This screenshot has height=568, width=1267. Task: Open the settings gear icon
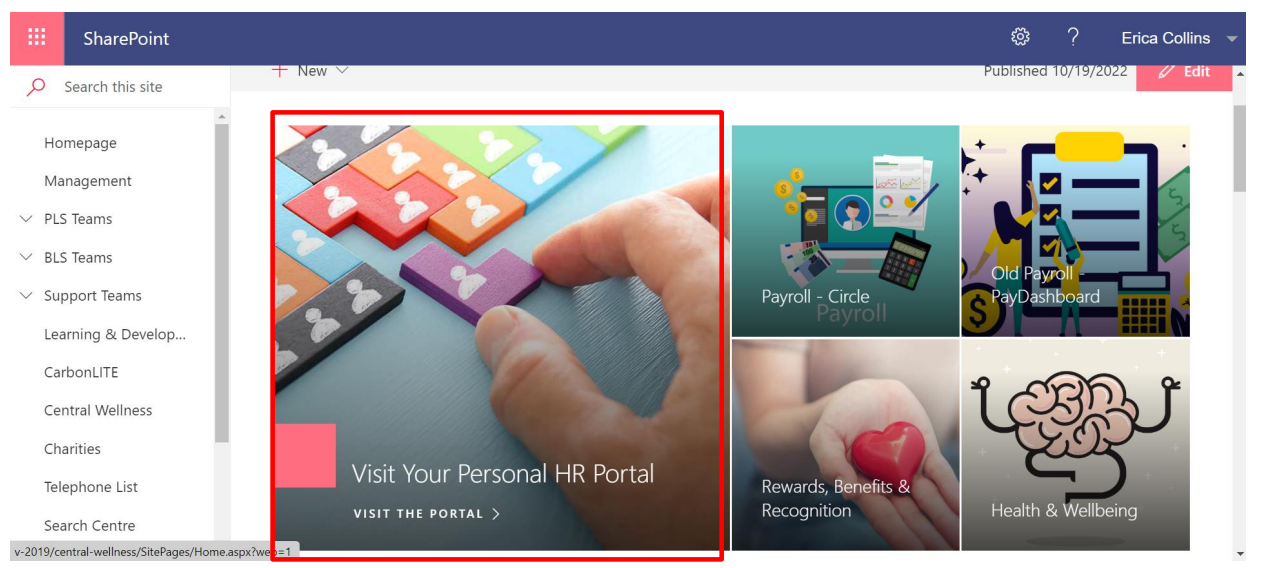pos(1020,38)
